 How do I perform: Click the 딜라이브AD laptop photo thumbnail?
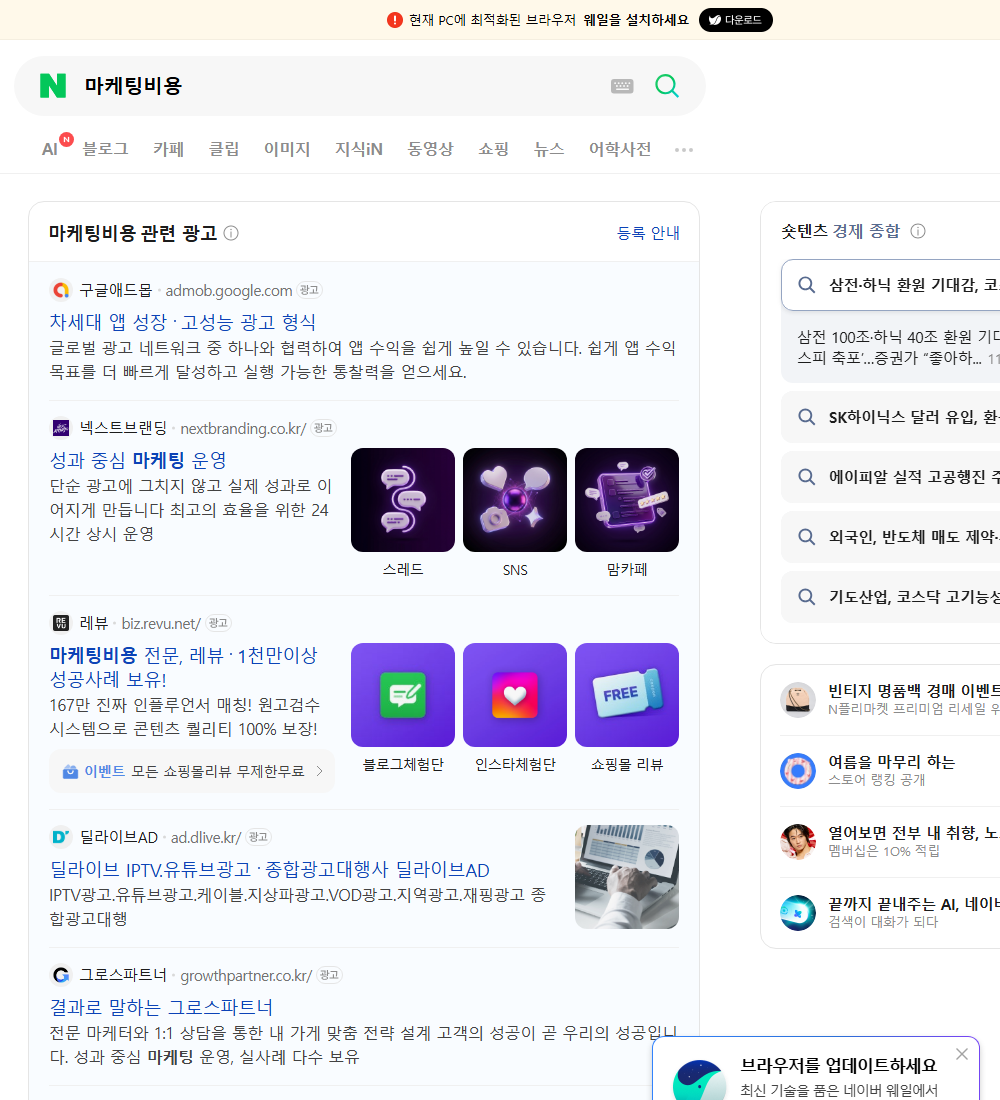(x=627, y=877)
